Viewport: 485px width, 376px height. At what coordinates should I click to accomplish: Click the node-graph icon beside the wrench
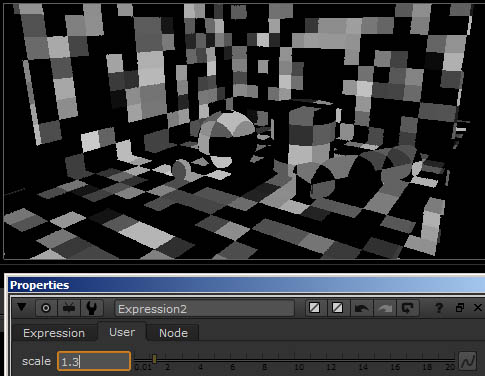click(x=69, y=308)
